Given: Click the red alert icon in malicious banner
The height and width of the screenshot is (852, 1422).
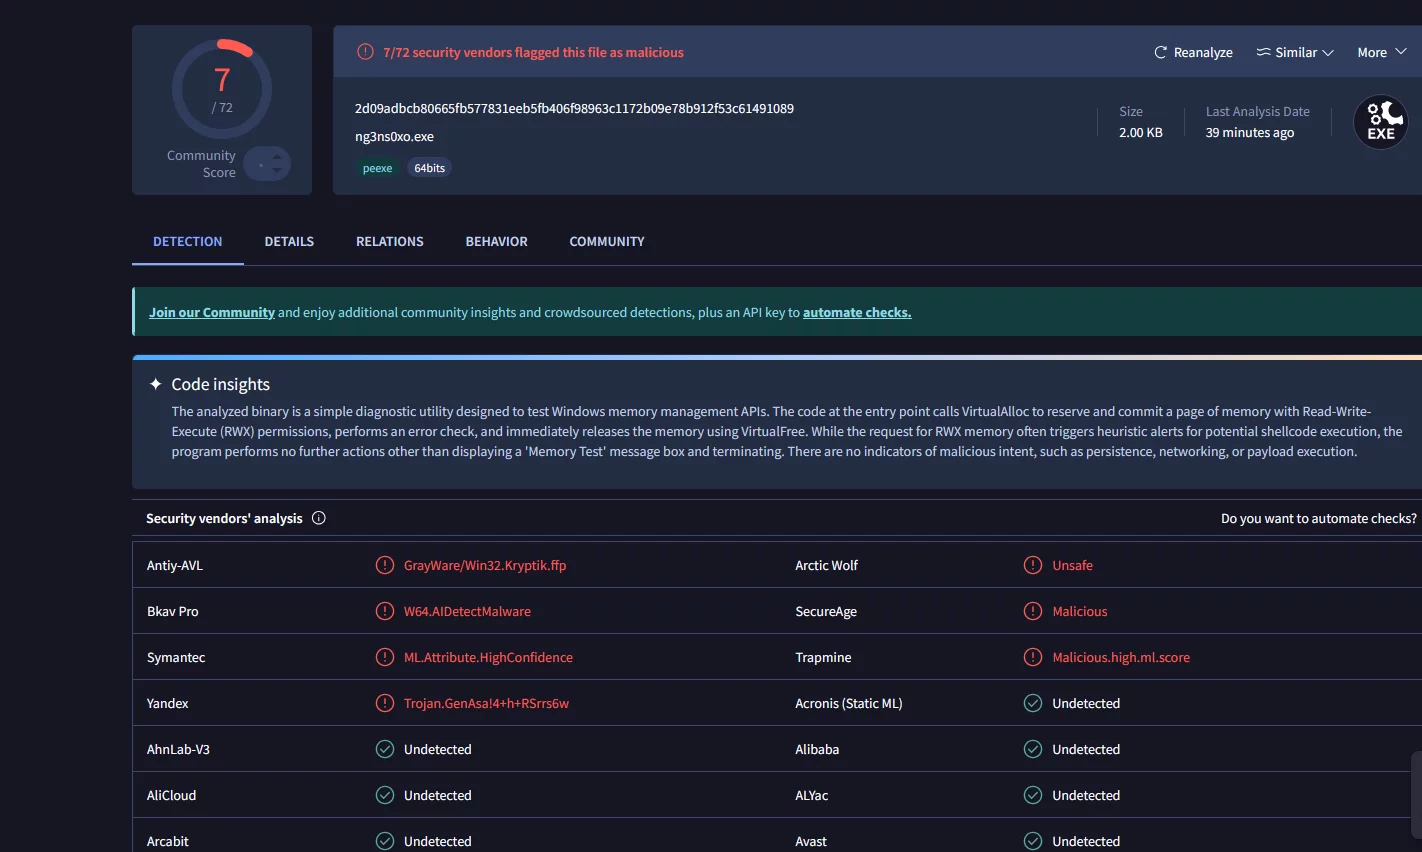Looking at the screenshot, I should tap(366, 52).
